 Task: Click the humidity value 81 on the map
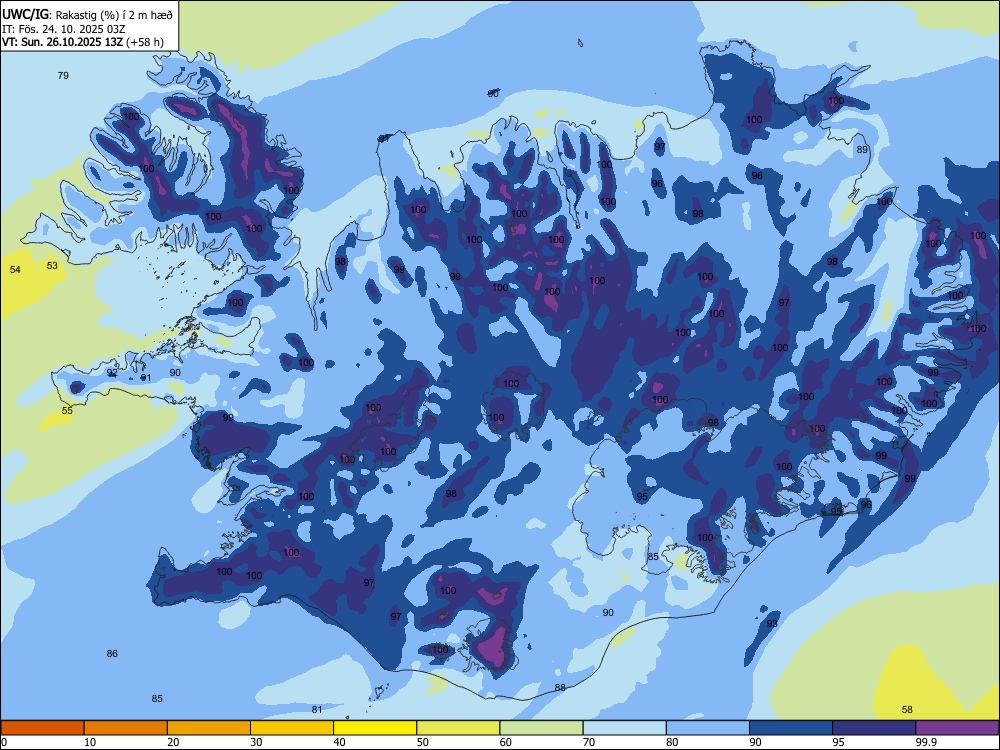pos(317,709)
